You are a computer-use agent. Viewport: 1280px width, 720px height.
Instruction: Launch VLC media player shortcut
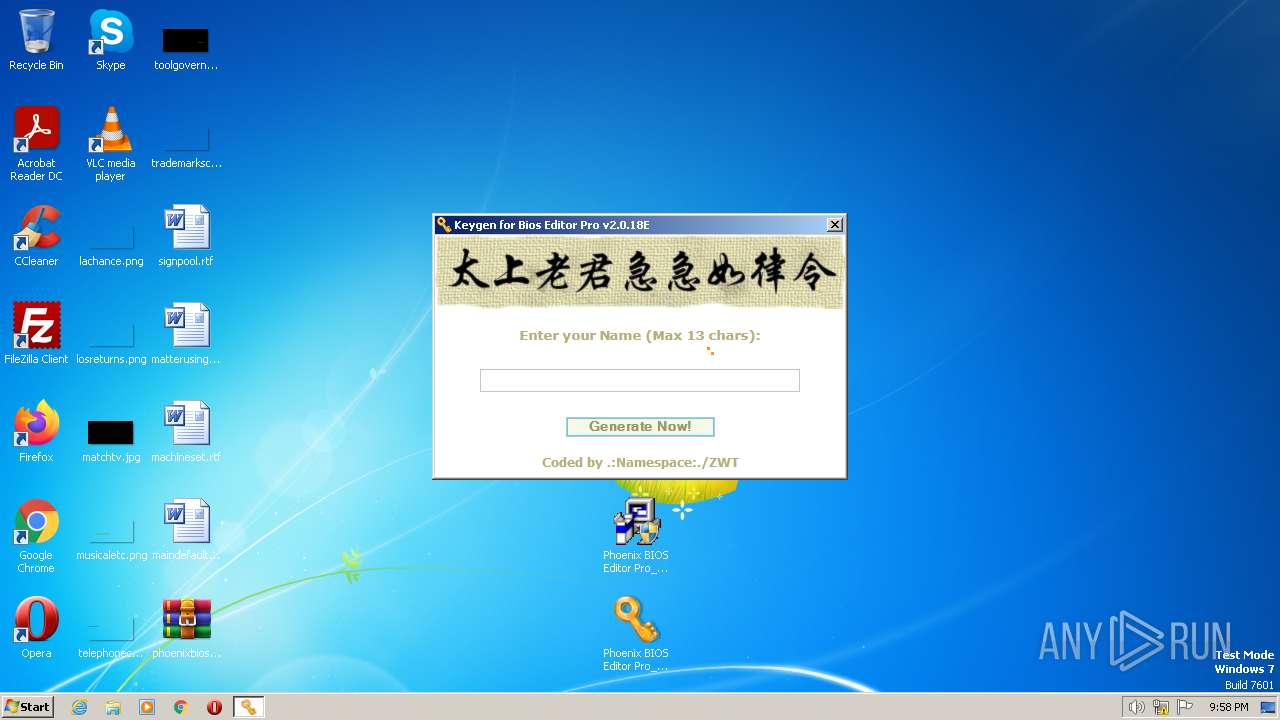click(x=110, y=144)
